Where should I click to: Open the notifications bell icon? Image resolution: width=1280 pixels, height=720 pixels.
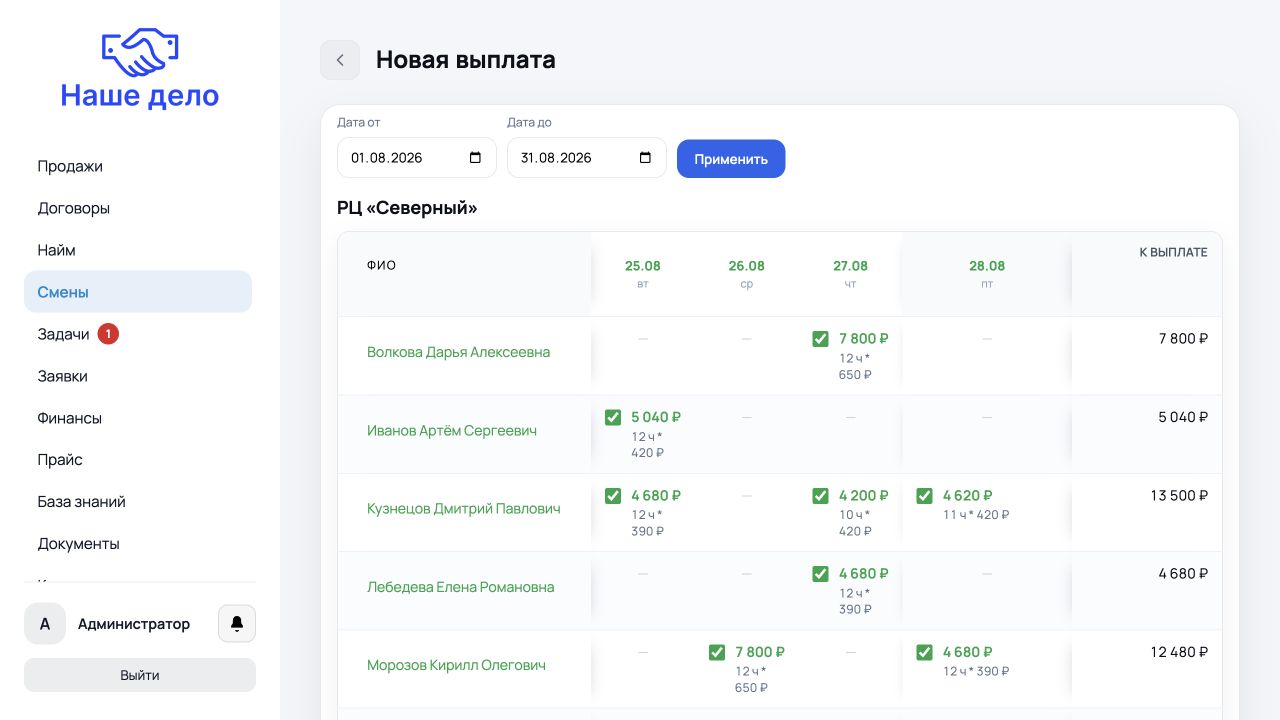[x=237, y=624]
